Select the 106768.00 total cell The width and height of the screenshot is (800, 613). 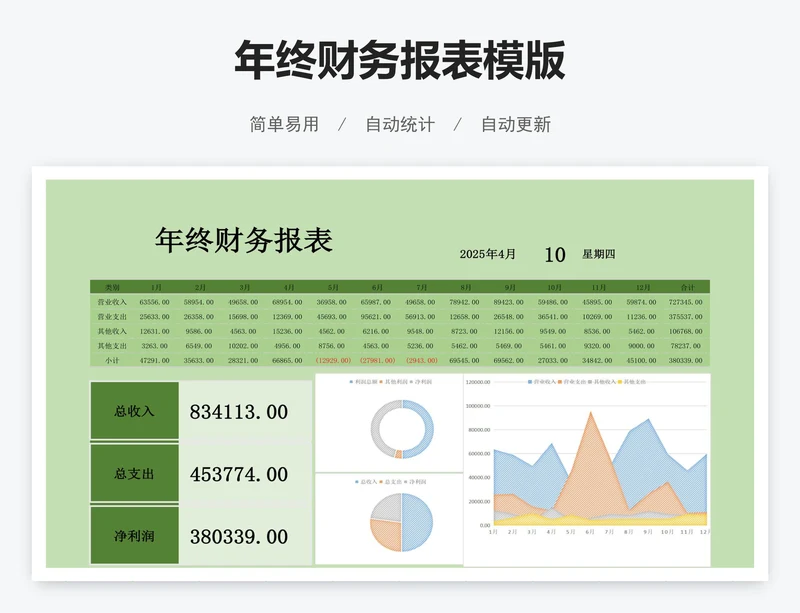tap(686, 331)
